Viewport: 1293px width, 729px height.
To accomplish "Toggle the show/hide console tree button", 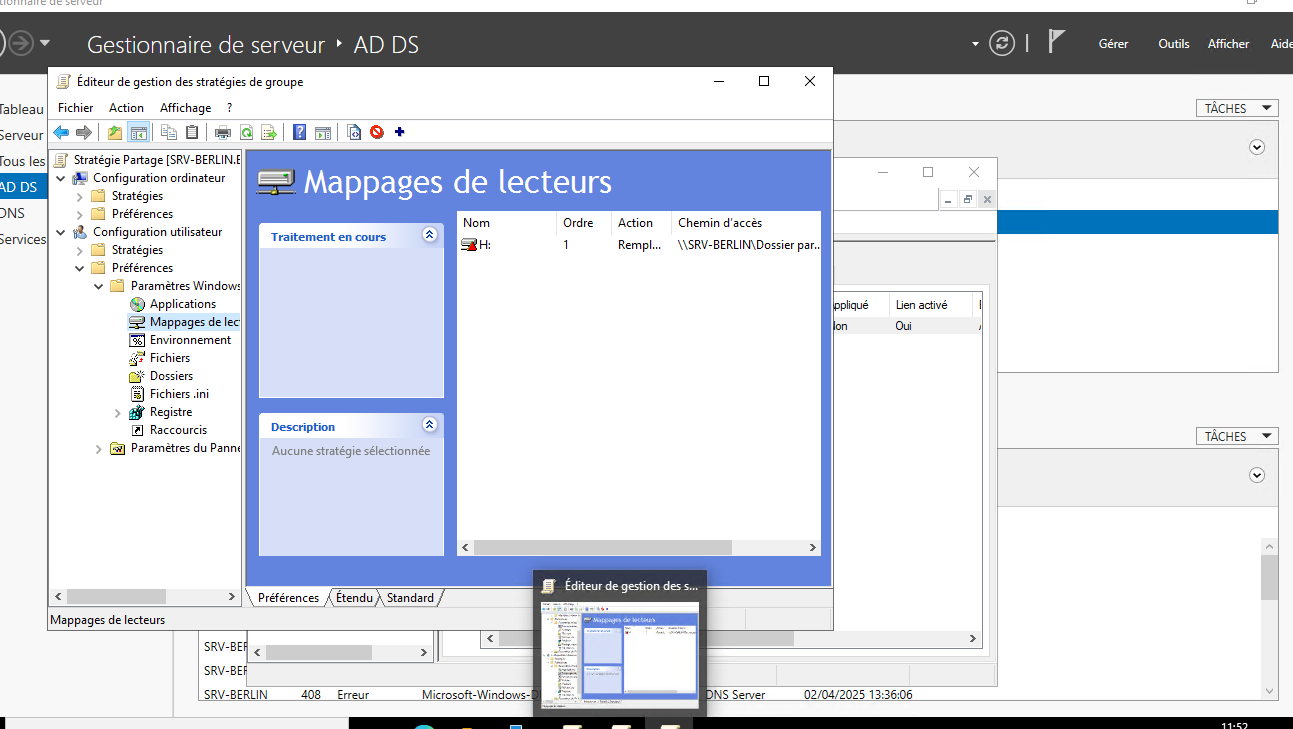I will (139, 132).
